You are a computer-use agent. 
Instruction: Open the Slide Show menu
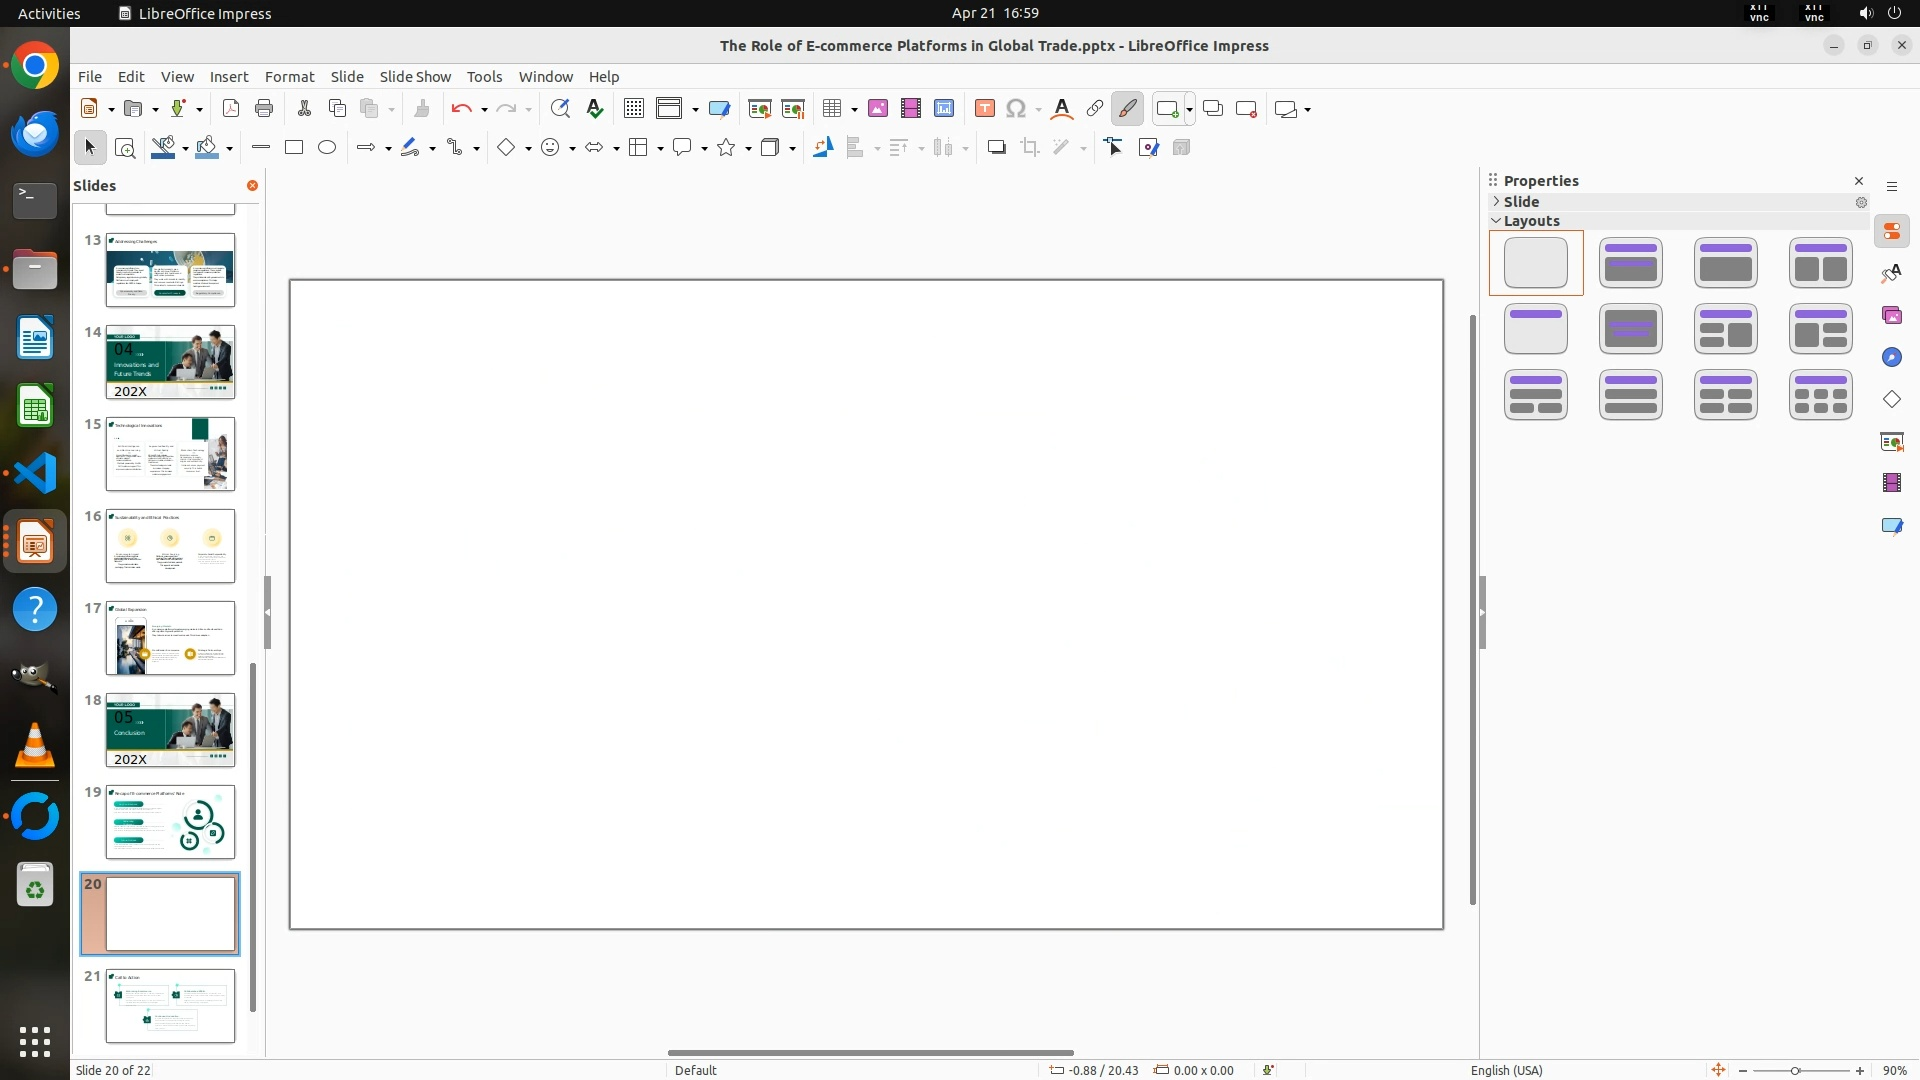point(414,77)
